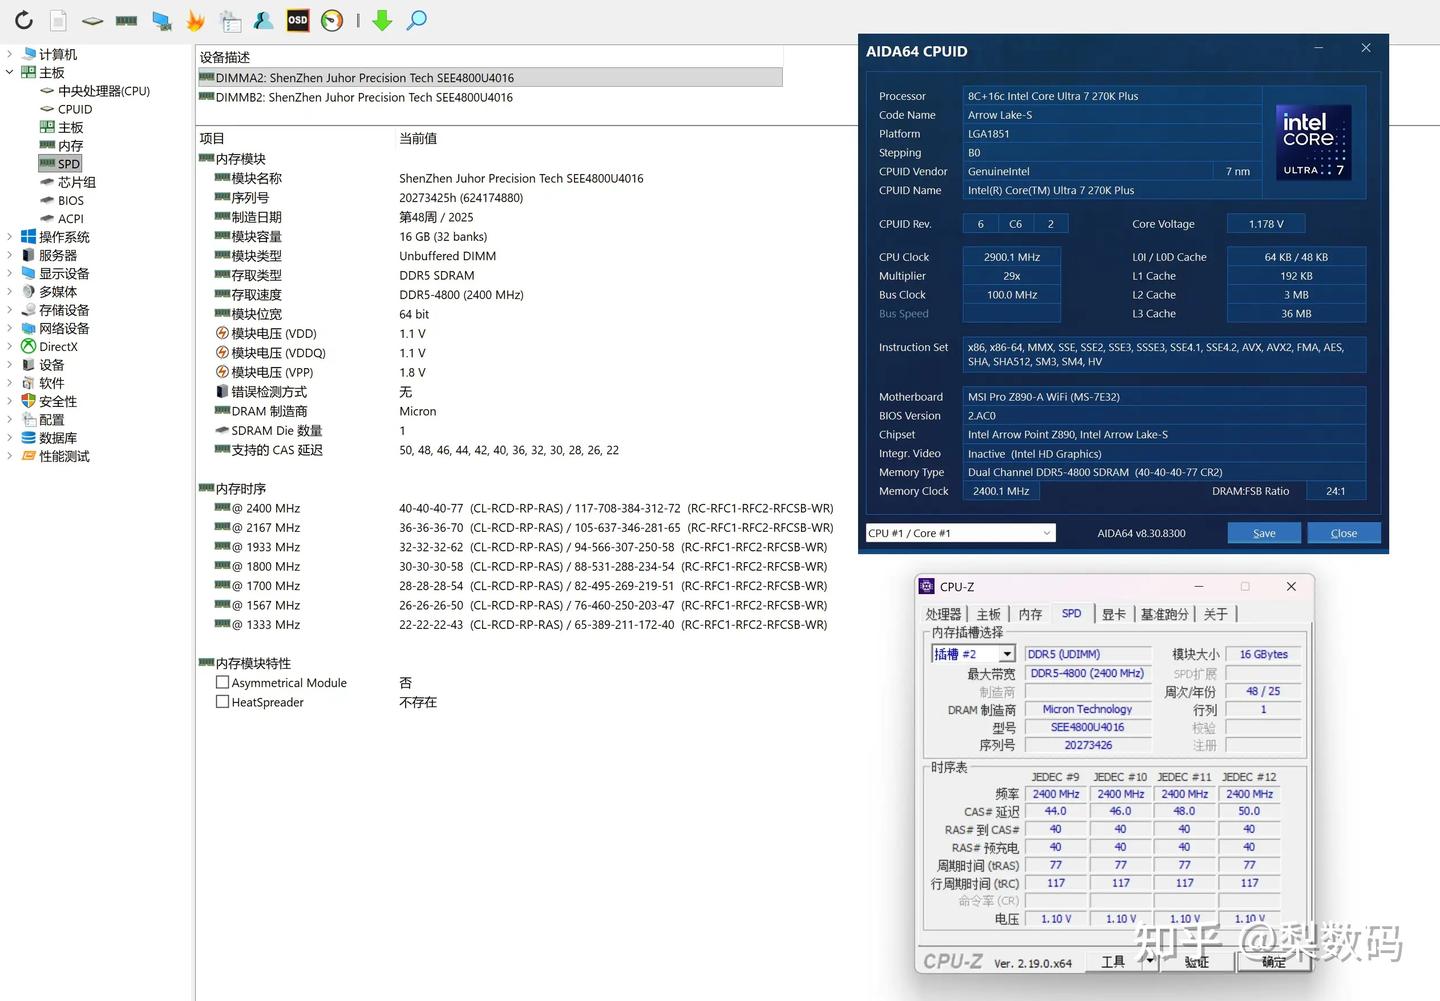
Task: Open the Report page icon in the toolbar
Action: point(58,20)
